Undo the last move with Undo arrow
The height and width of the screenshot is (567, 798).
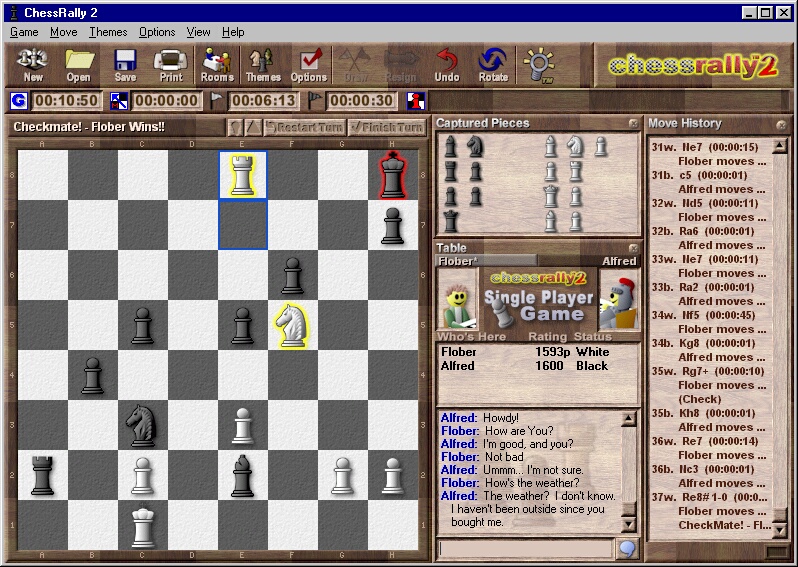click(x=447, y=65)
